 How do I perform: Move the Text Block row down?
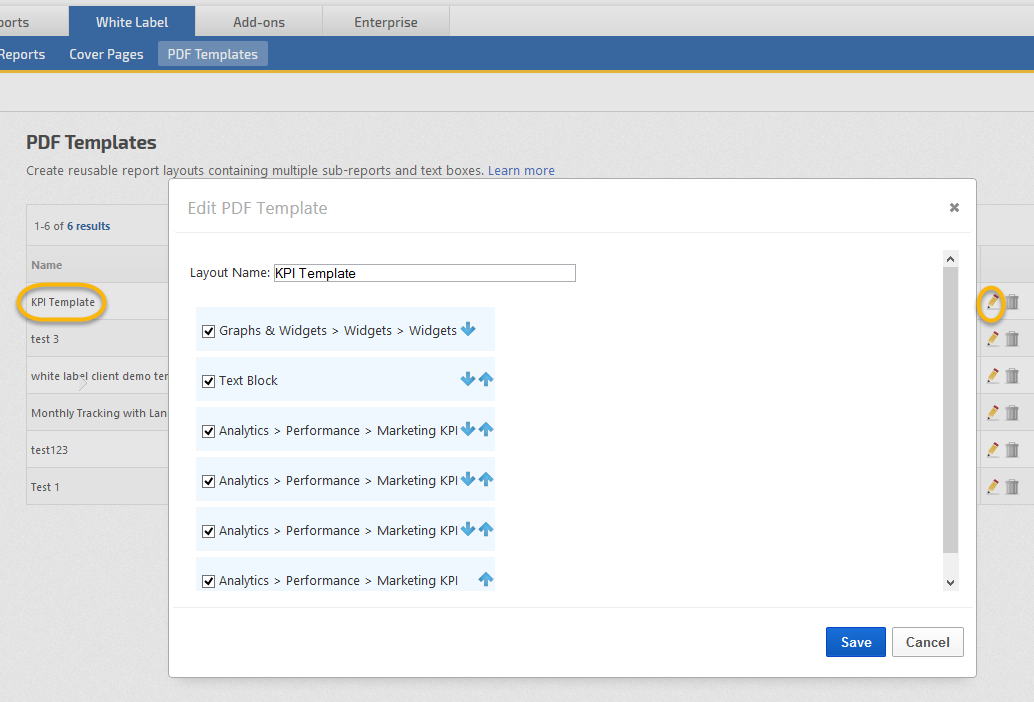pos(468,380)
